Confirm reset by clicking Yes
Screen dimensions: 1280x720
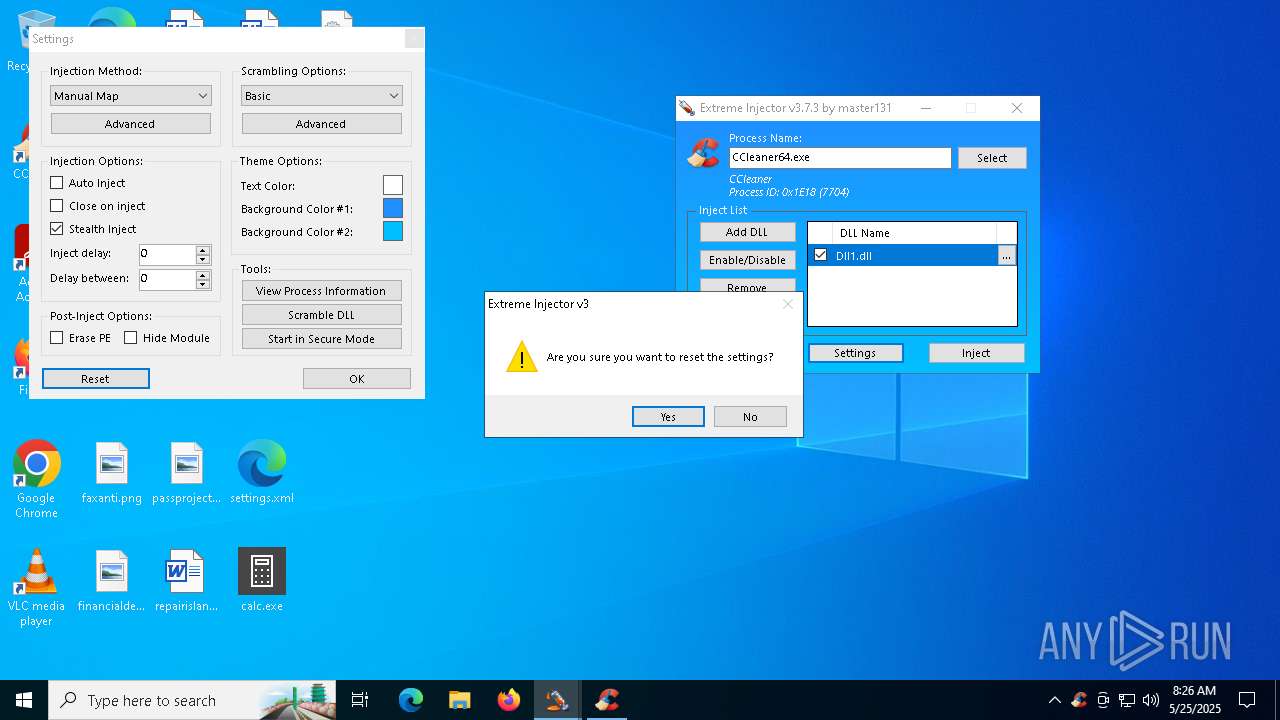pyautogui.click(x=668, y=417)
